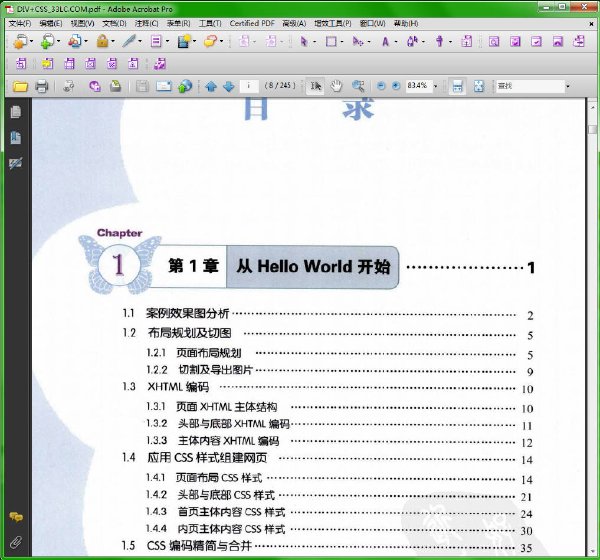
Task: Open the 窗口(W) menu
Action: click(x=372, y=24)
